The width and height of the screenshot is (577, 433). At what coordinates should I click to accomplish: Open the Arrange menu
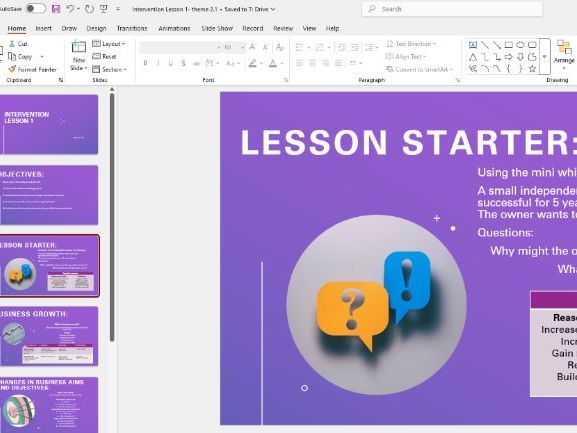pos(564,54)
